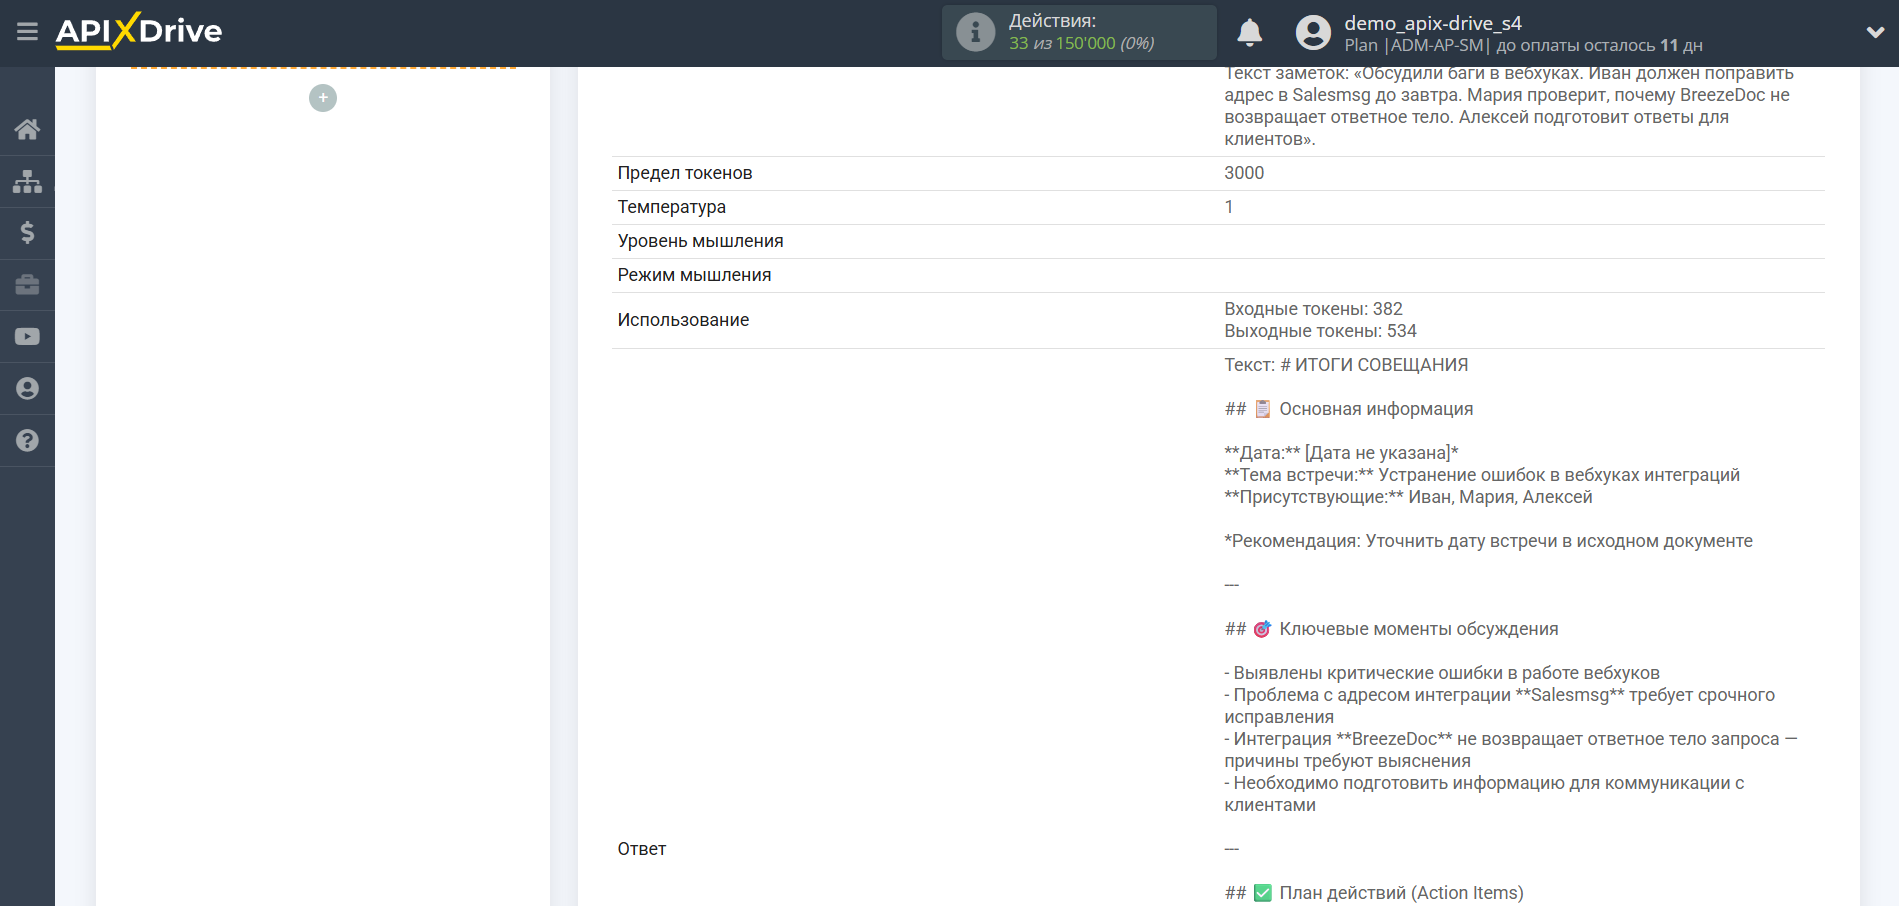1899x906 pixels.
Task: Open the YouTube video tutorials icon
Action: (x=27, y=337)
